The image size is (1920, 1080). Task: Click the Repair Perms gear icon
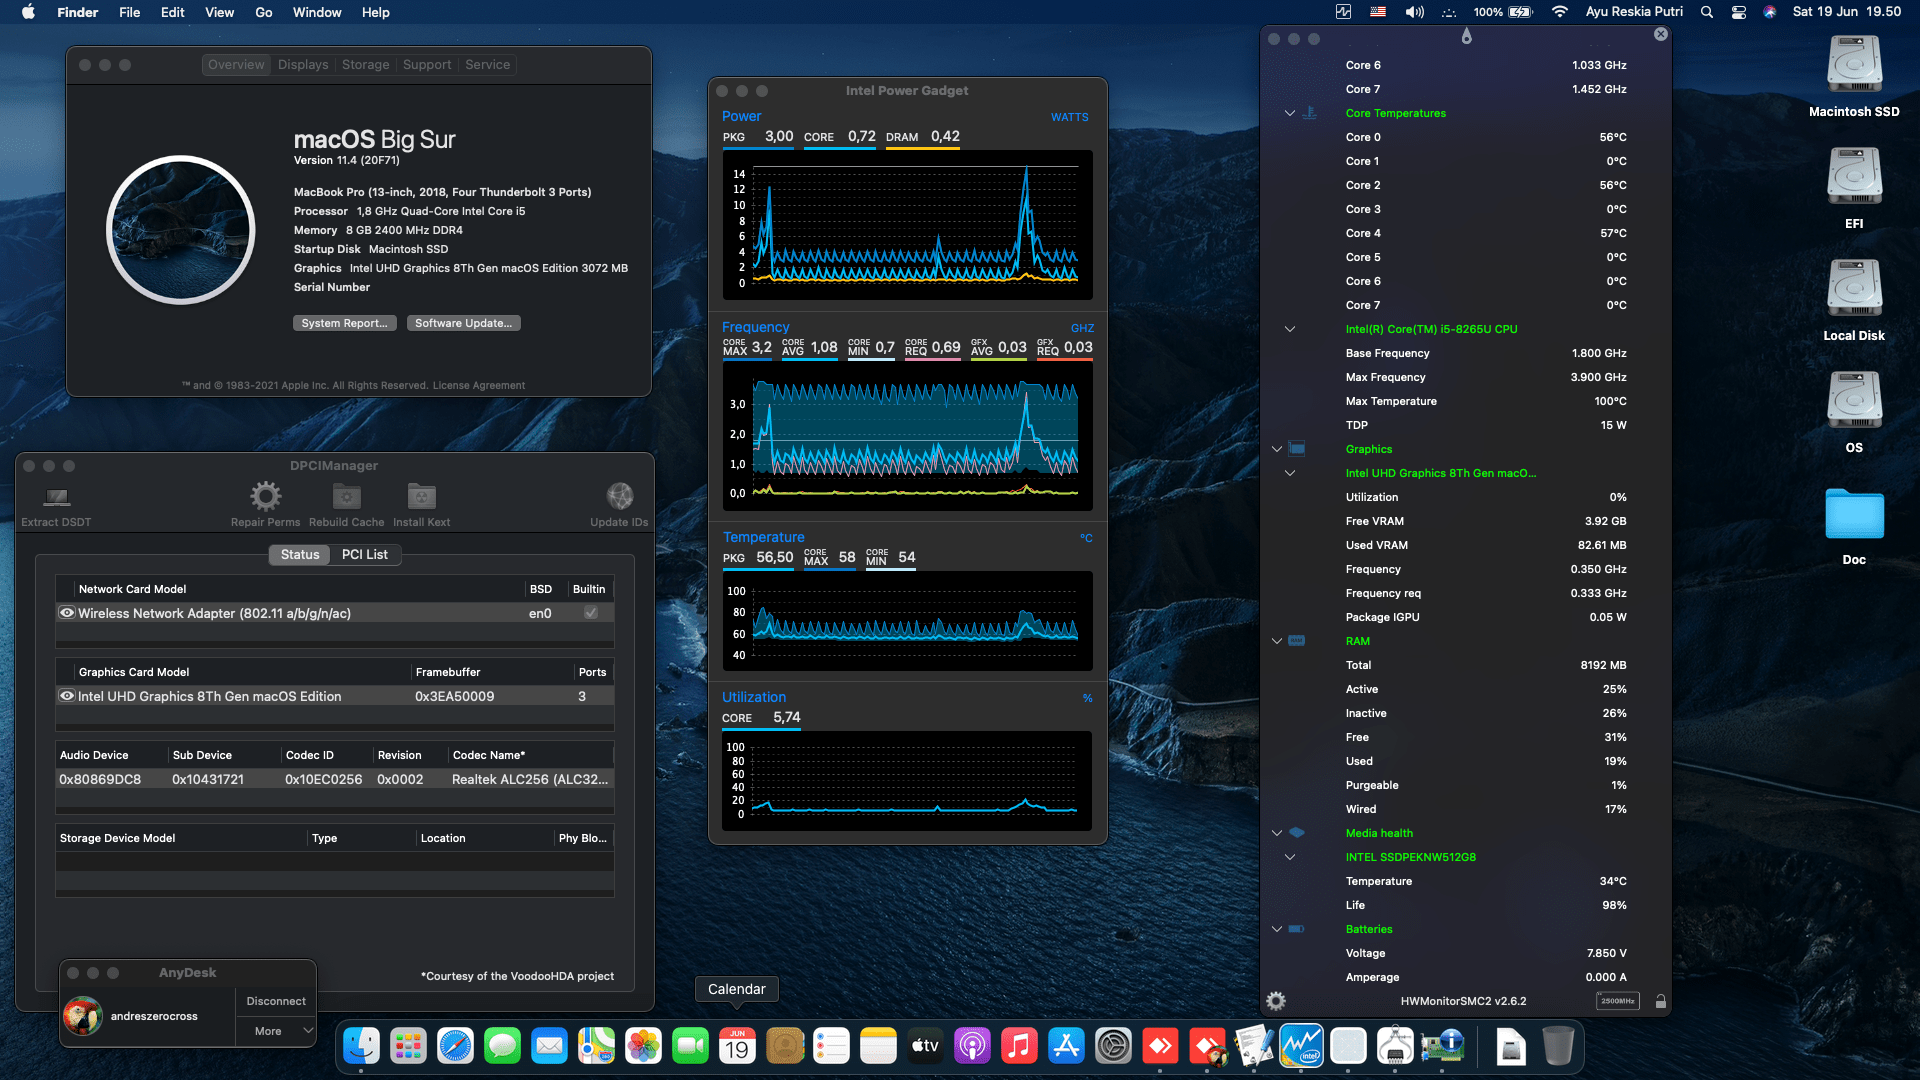[x=265, y=496]
